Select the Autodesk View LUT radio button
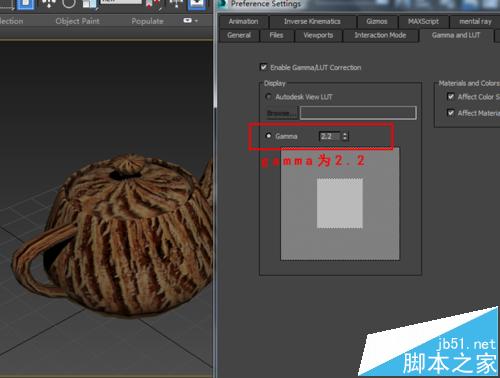This screenshot has height=378, width=500. click(268, 97)
